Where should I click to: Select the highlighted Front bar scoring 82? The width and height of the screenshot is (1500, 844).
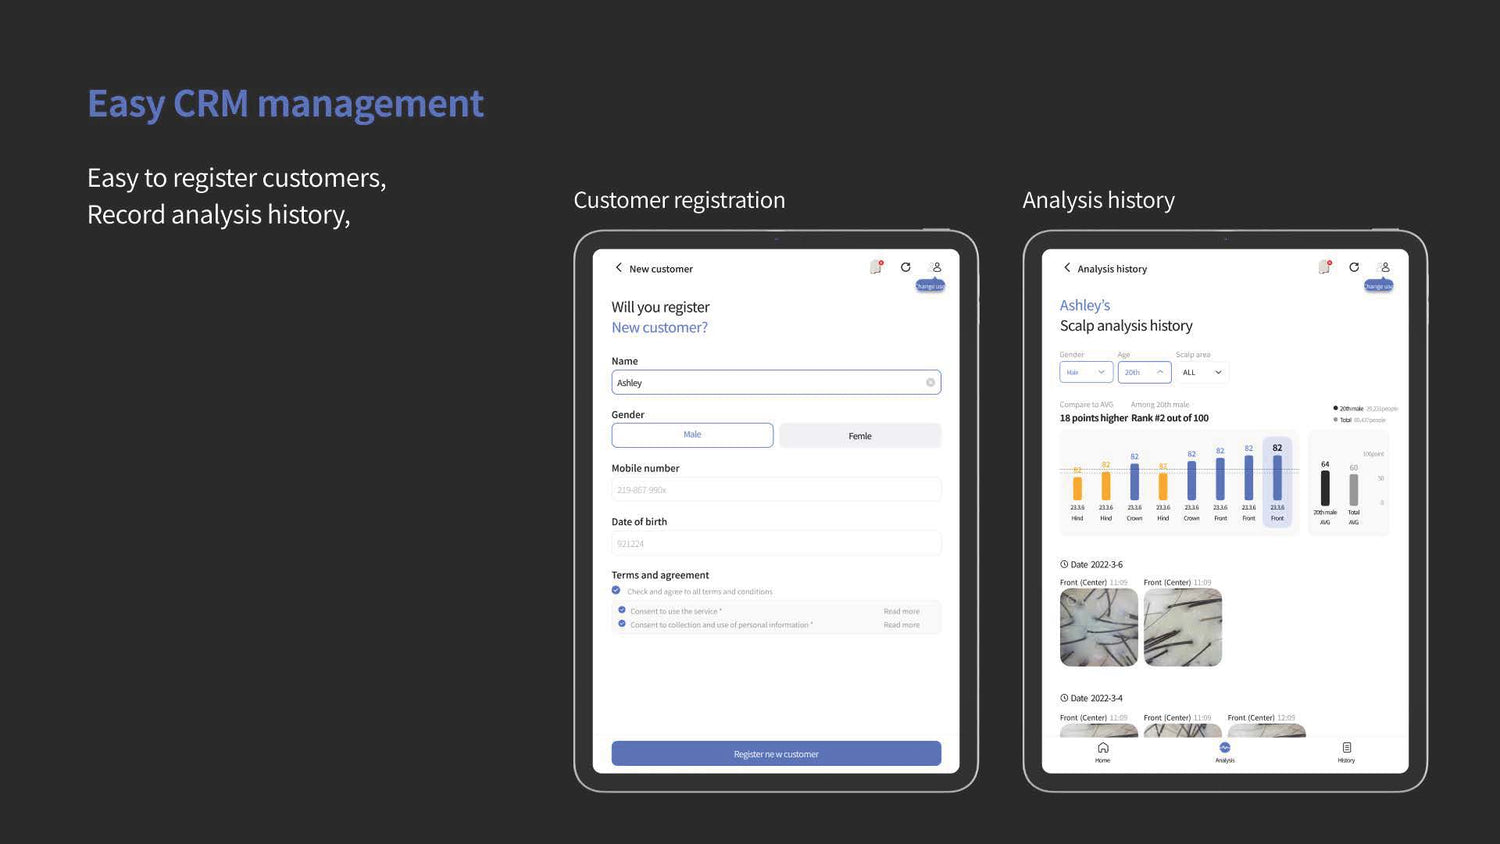[1277, 480]
